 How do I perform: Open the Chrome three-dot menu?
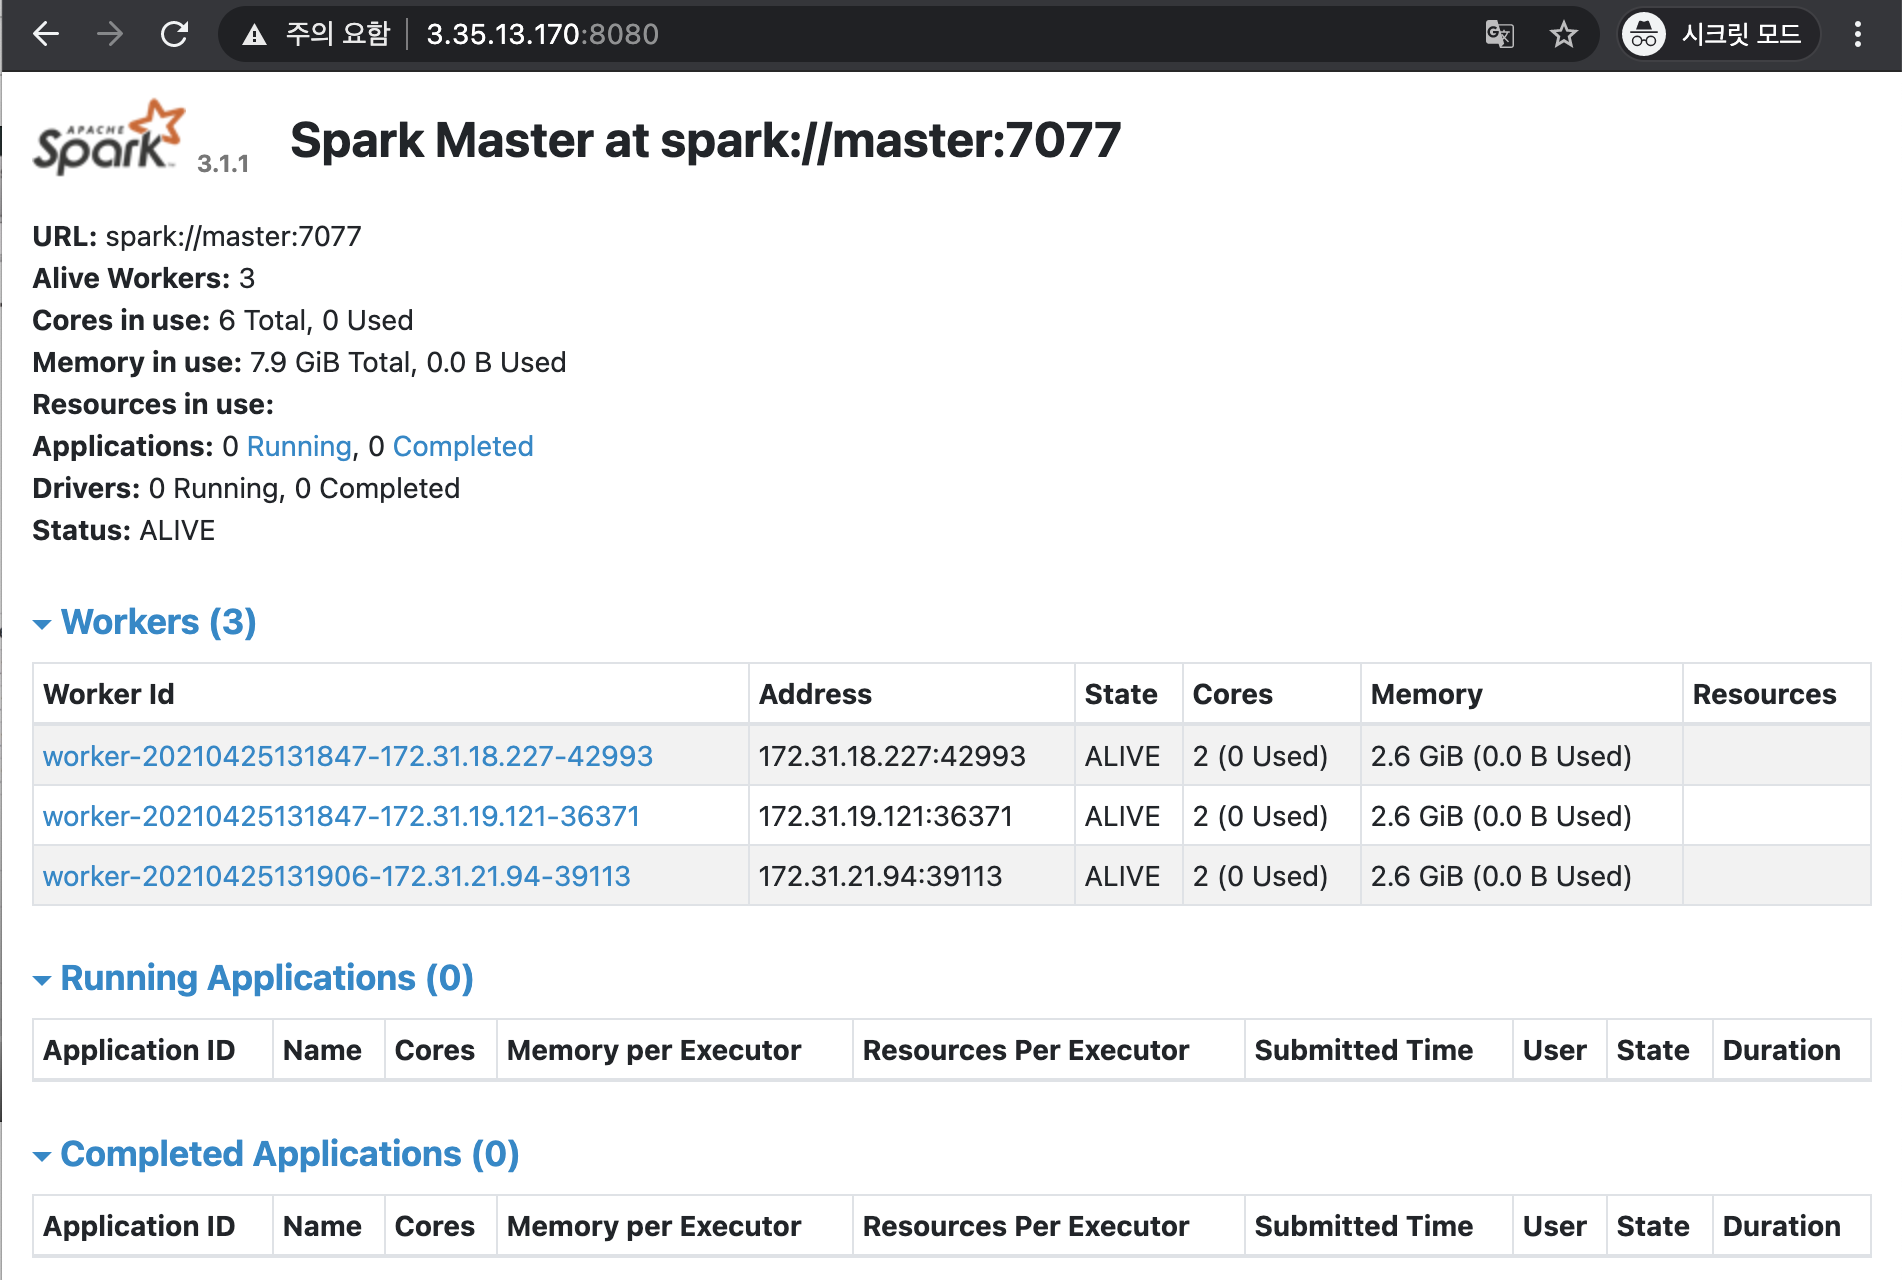point(1857,34)
